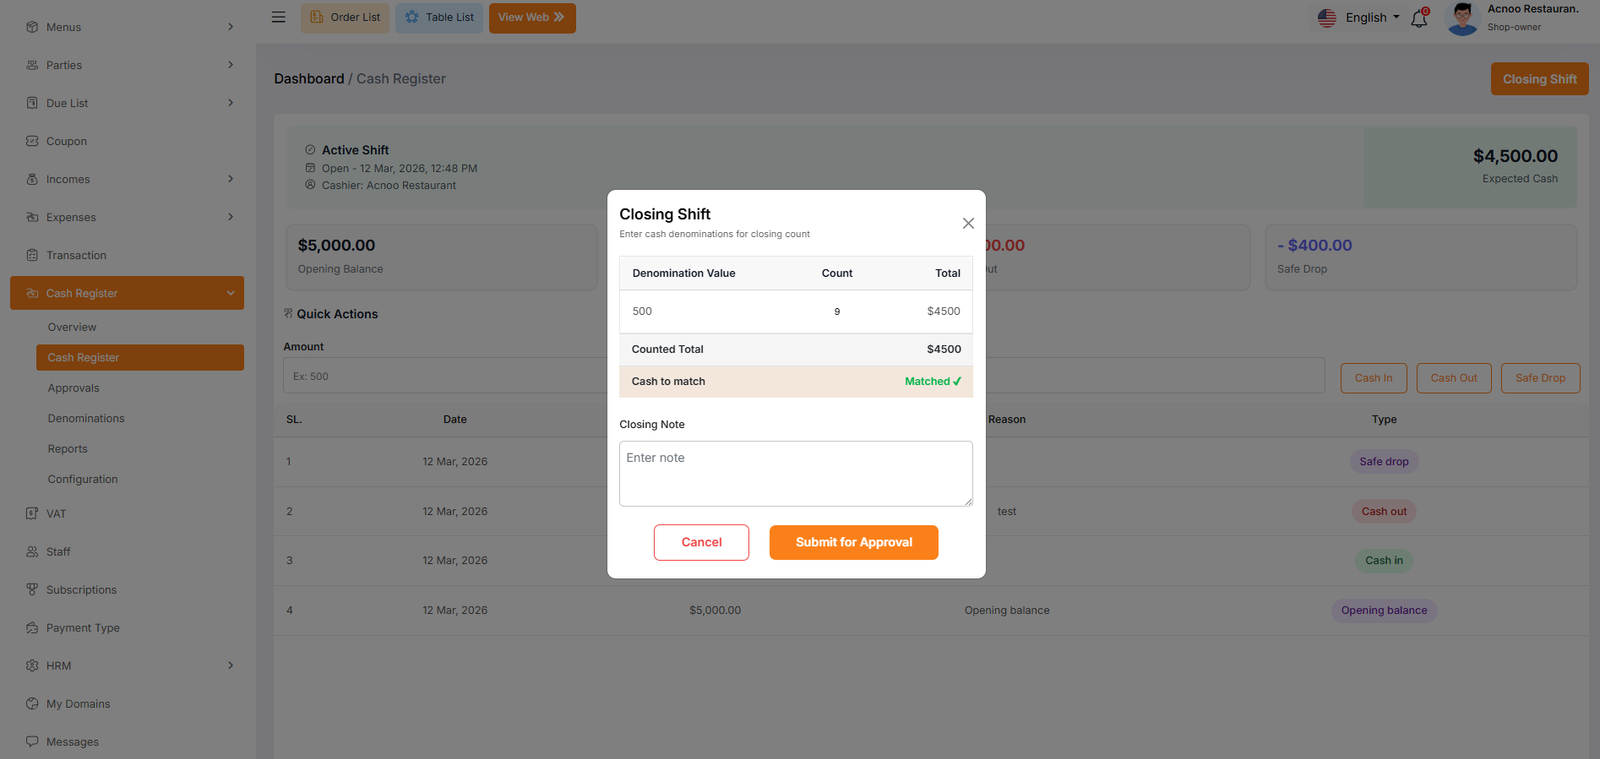Close the Closing Shift dialog
Screen dimensions: 1600x759
point(968,223)
